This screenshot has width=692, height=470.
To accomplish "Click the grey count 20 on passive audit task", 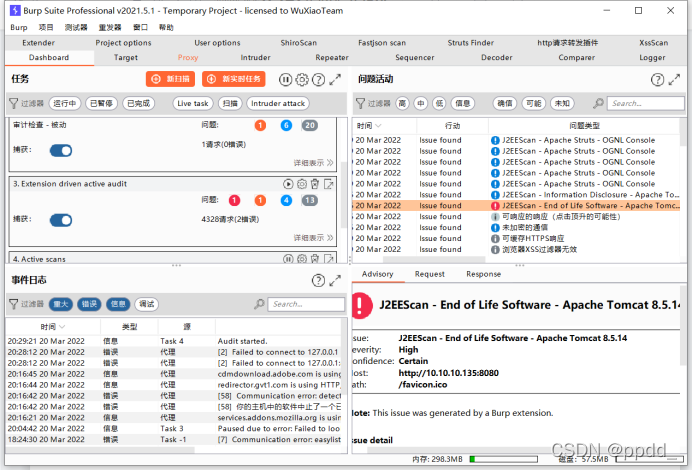I will pyautogui.click(x=310, y=125).
